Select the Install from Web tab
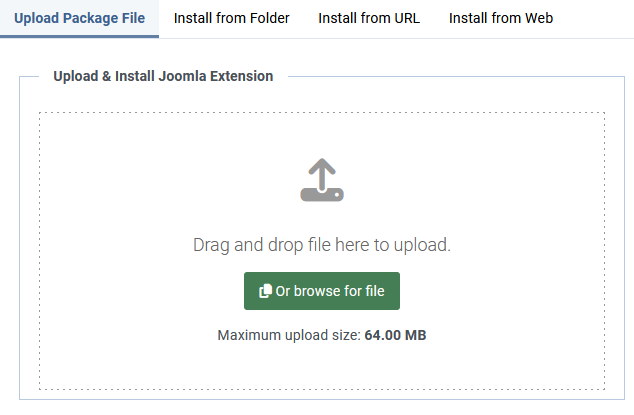 (501, 18)
